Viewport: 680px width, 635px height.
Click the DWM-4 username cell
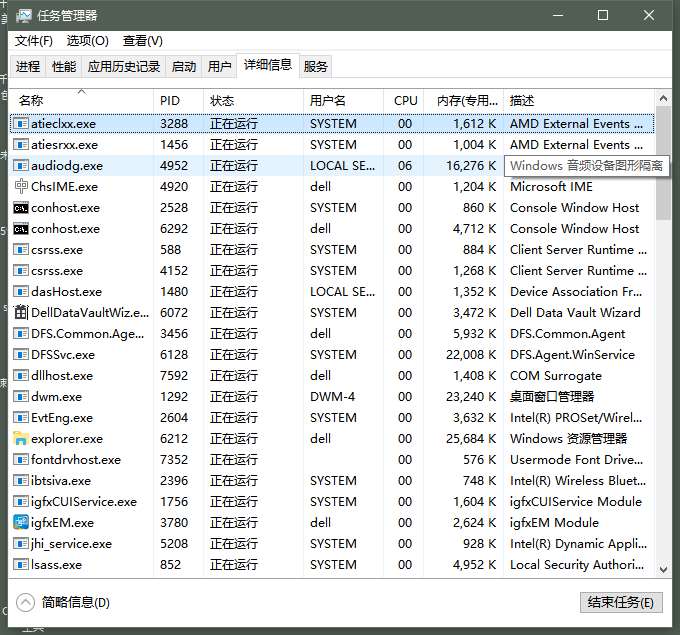click(x=333, y=396)
